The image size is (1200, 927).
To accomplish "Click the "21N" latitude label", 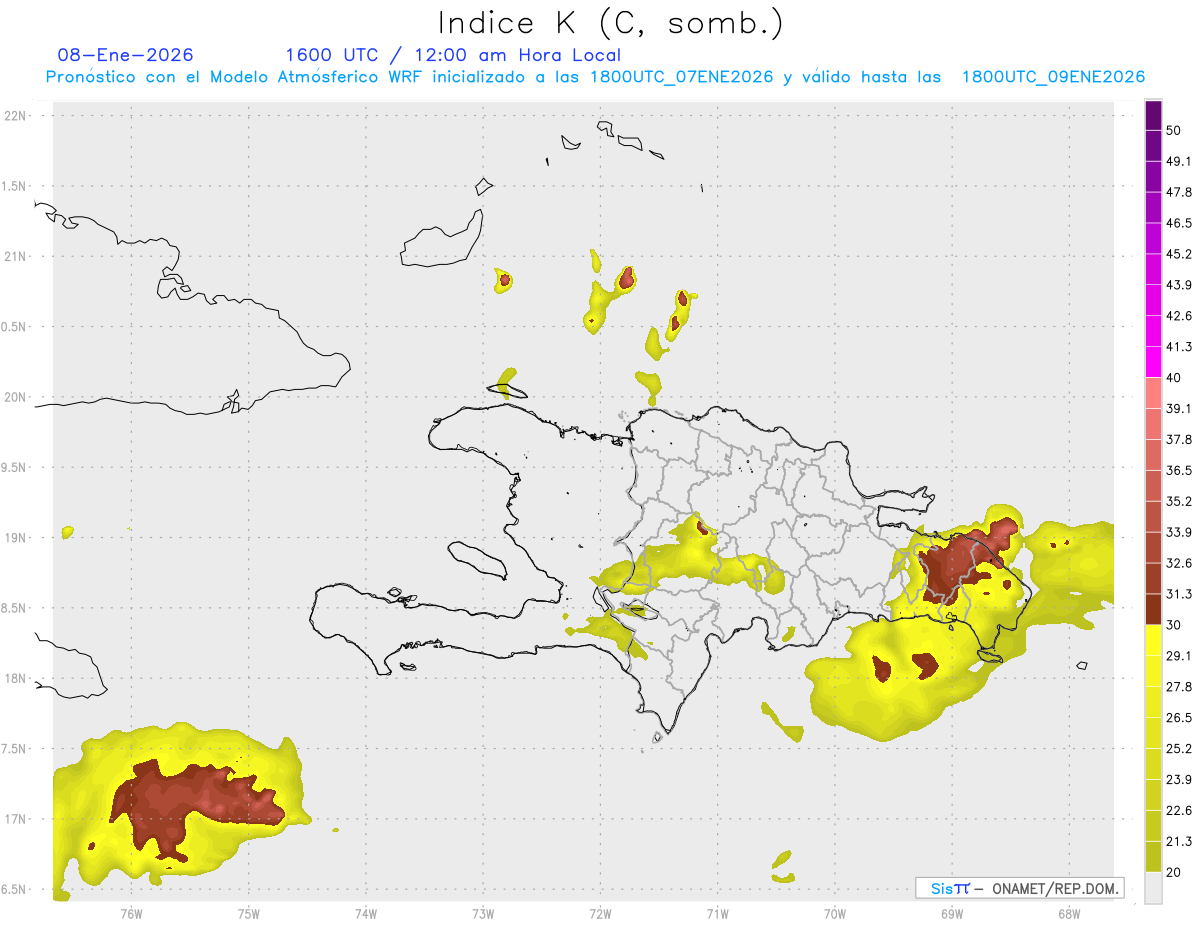I will (x=15, y=256).
